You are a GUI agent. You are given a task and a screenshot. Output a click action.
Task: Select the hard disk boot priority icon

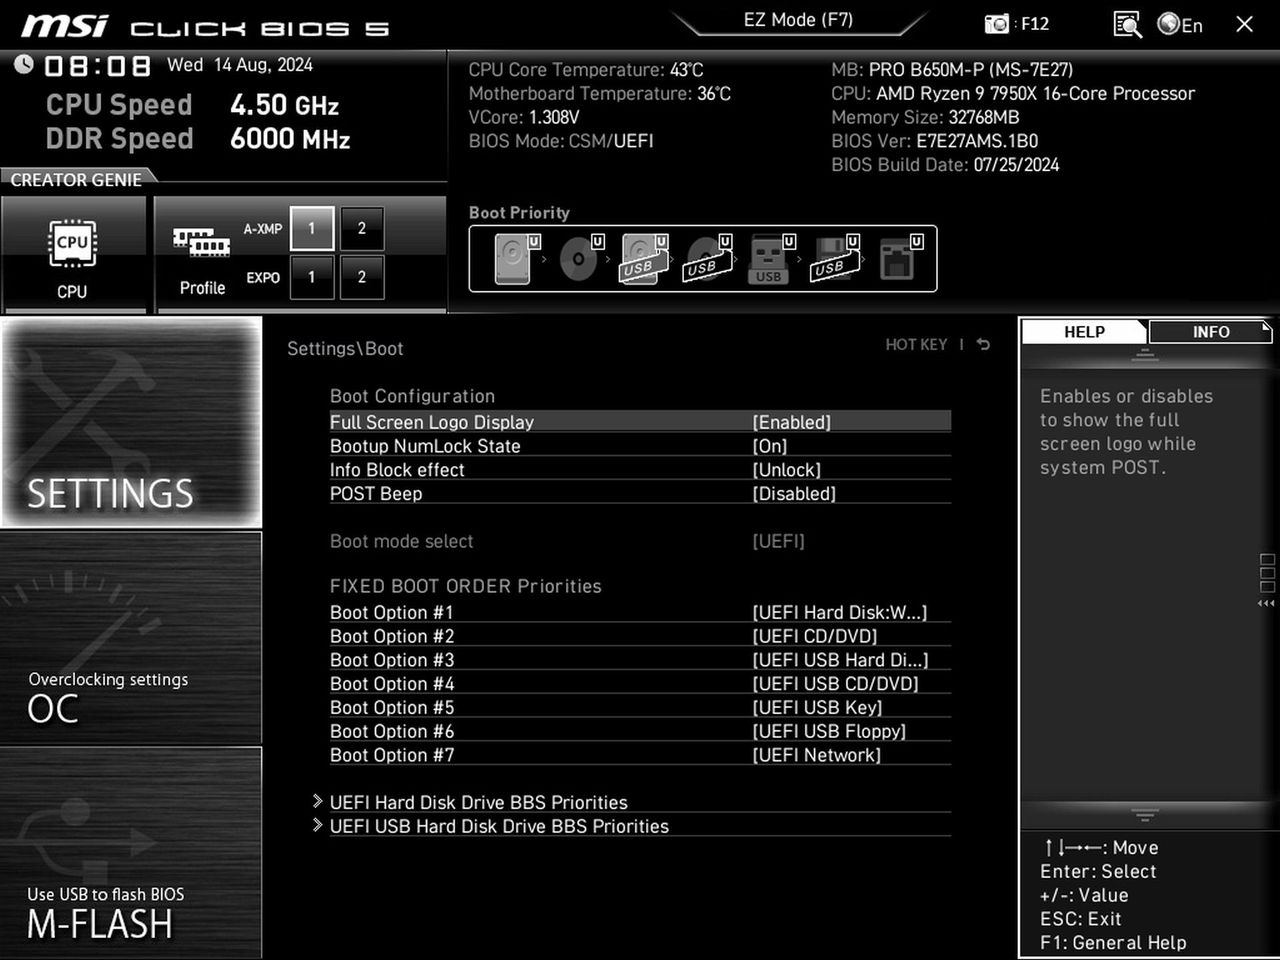click(516, 258)
